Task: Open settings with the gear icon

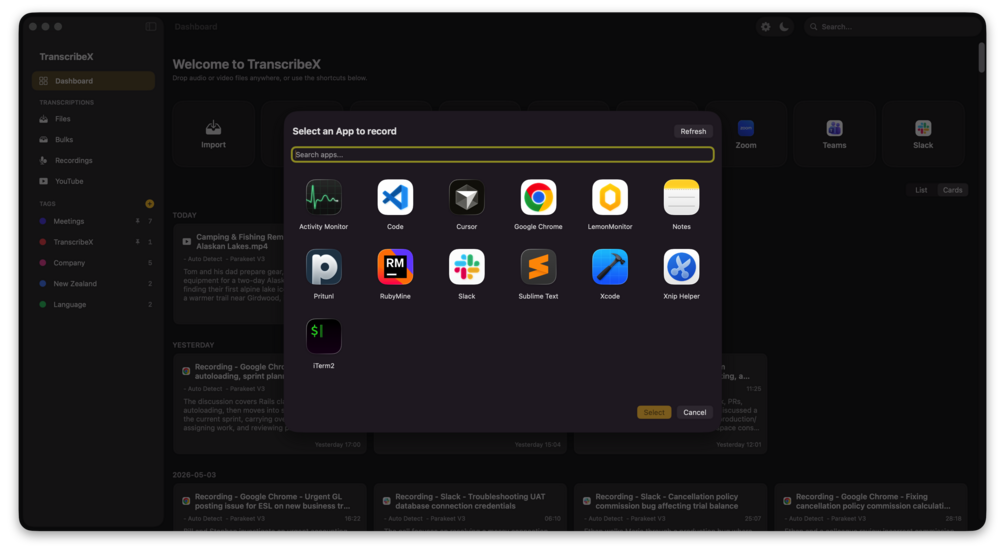Action: pyautogui.click(x=765, y=27)
